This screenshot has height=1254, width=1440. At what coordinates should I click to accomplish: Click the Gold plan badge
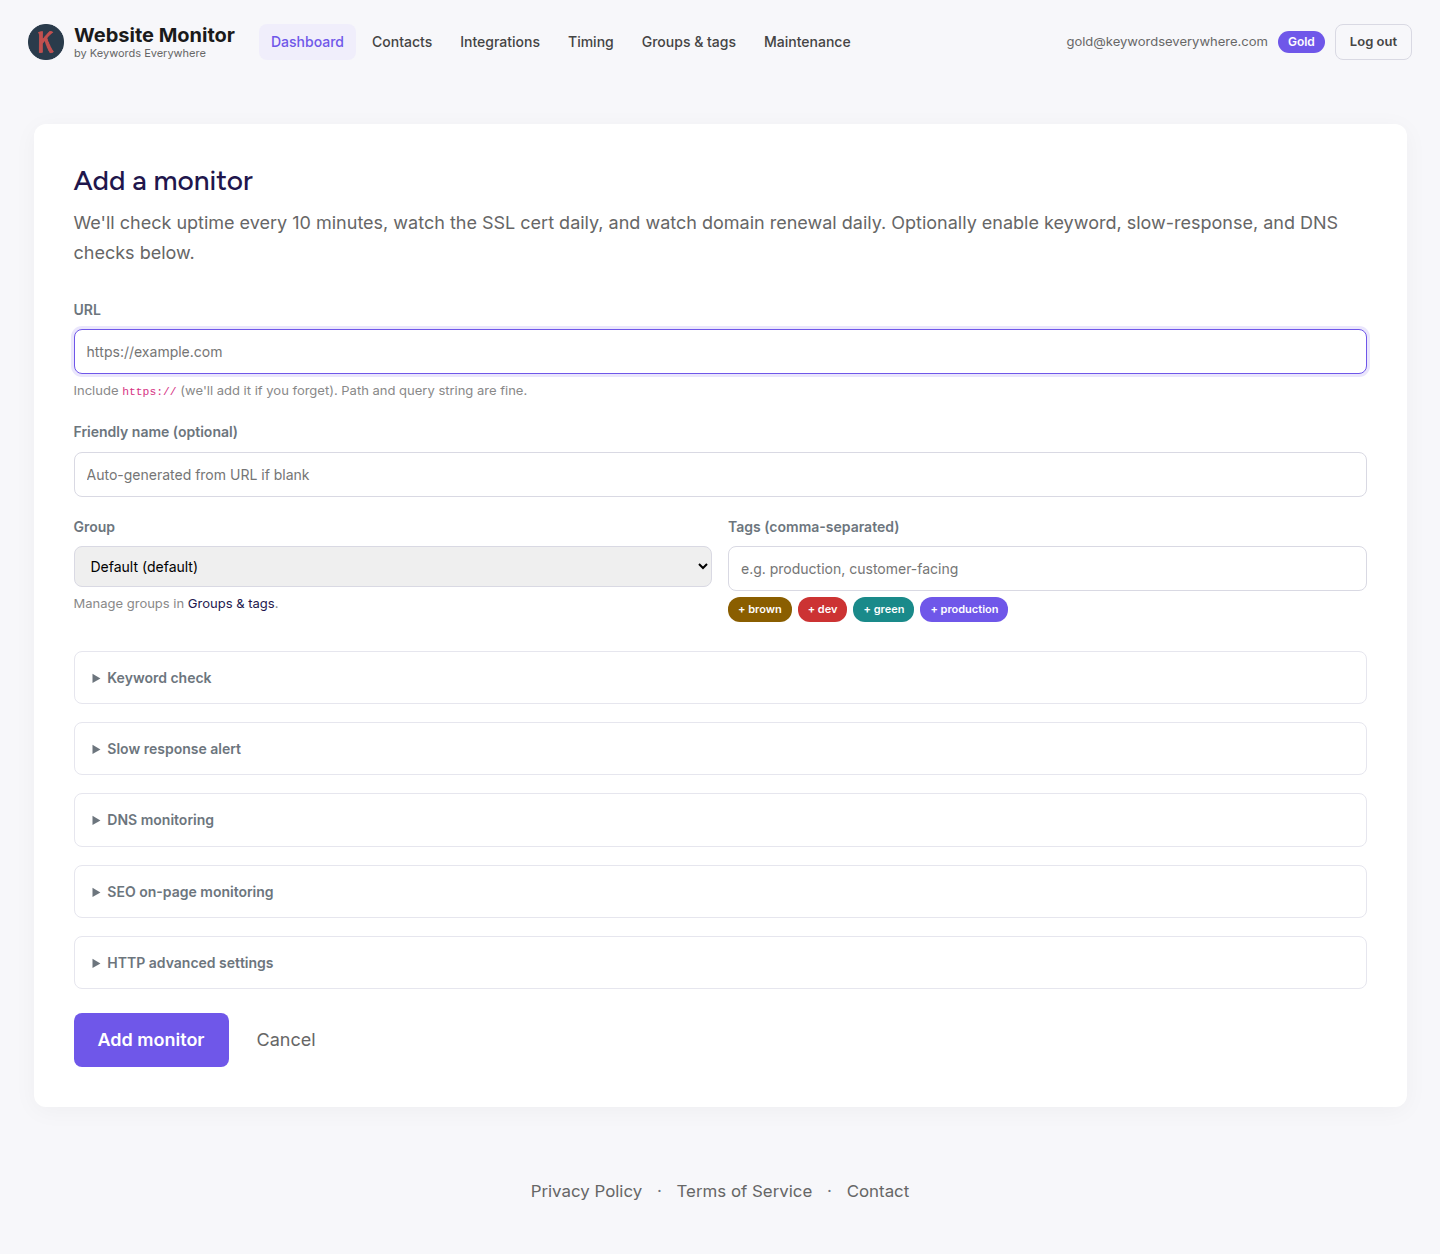coord(1301,42)
